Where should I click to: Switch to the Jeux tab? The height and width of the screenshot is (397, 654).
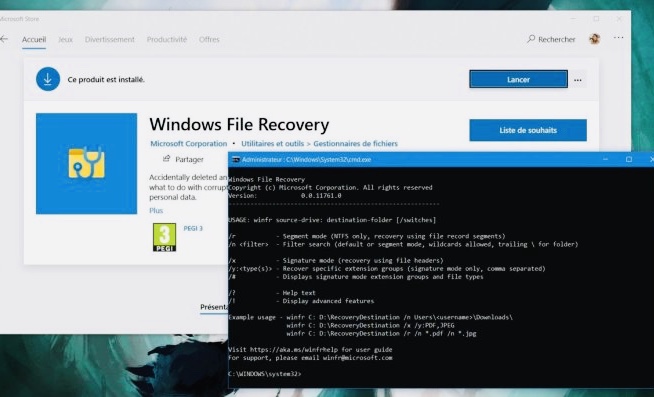[65, 40]
